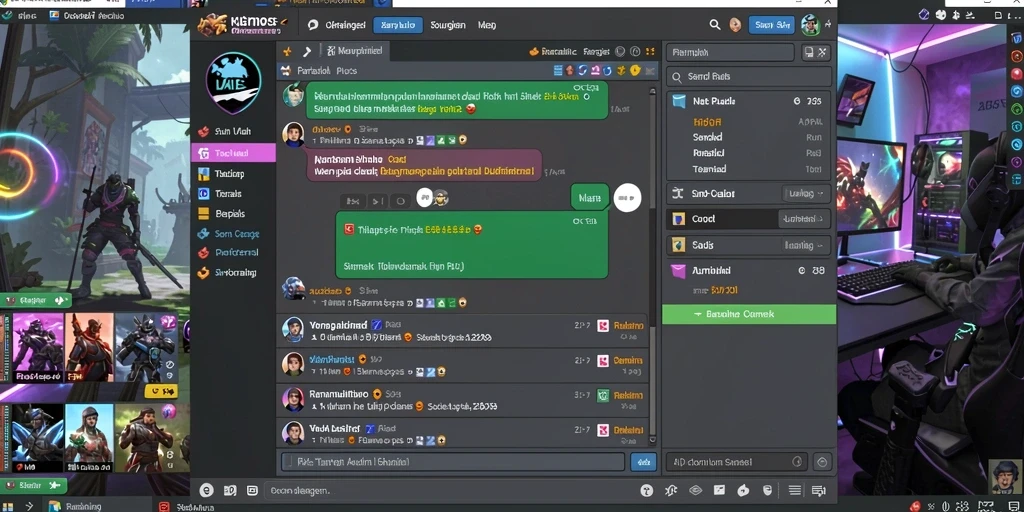Click the list lines icon in bottom toolbar
Image resolution: width=1024 pixels, height=512 pixels.
pyautogui.click(x=795, y=490)
